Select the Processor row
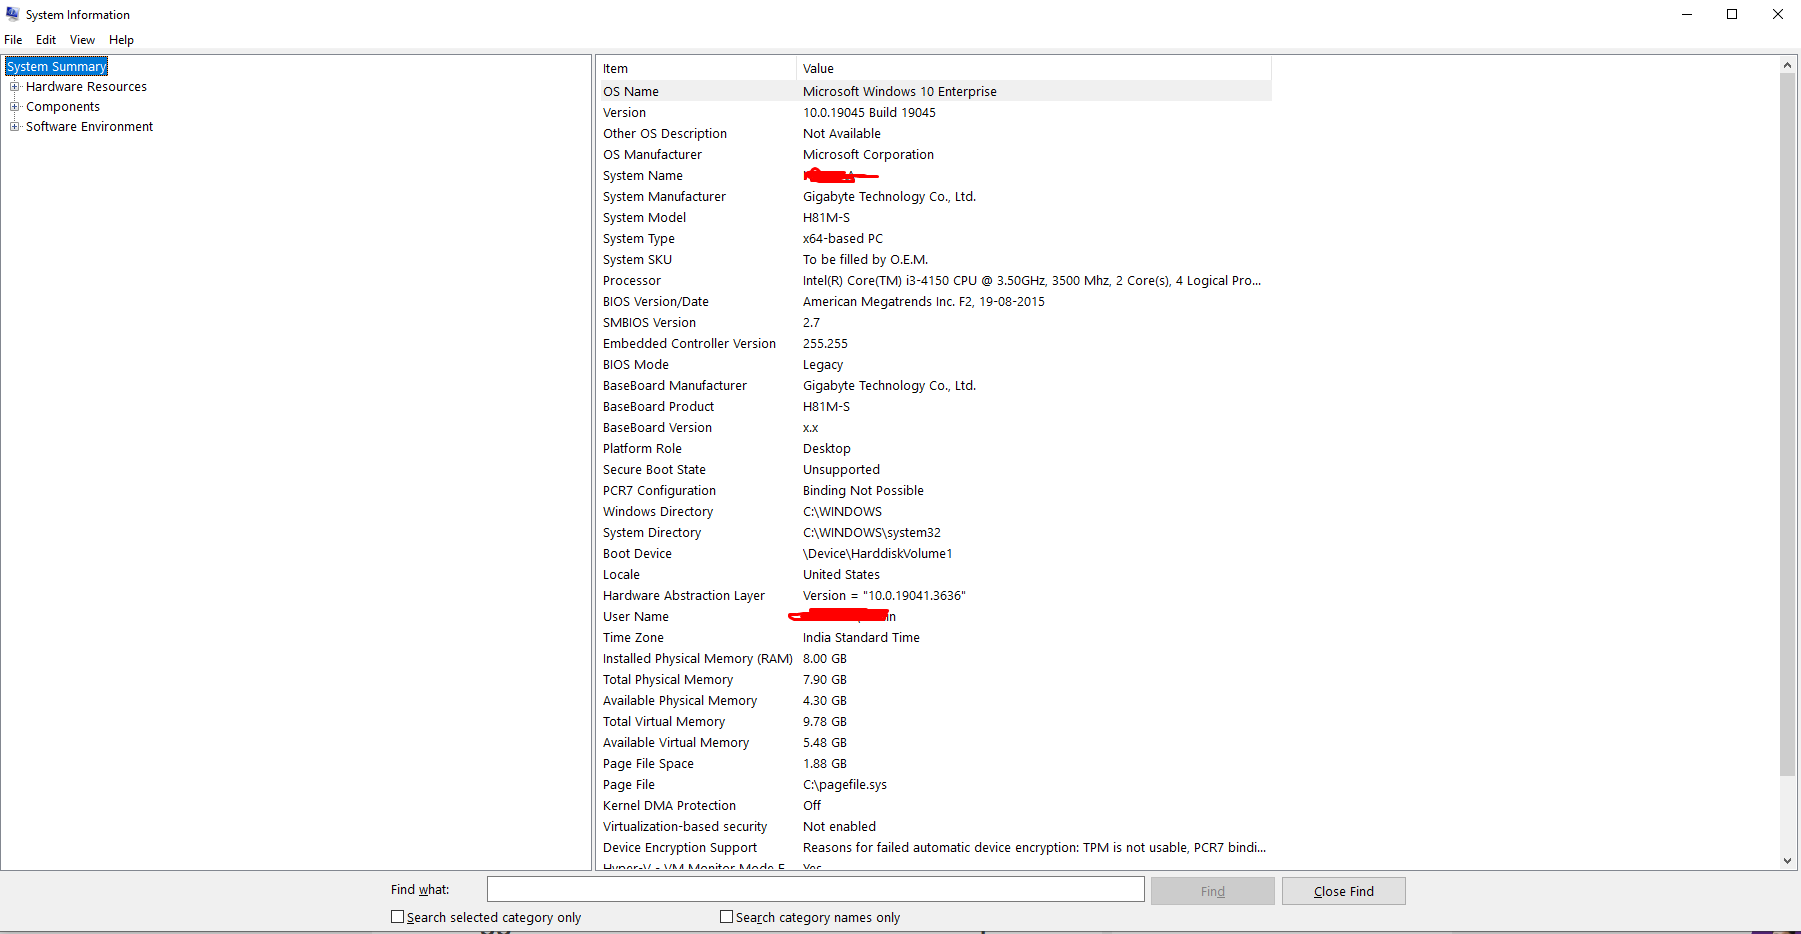The height and width of the screenshot is (934, 1801). click(x=632, y=281)
